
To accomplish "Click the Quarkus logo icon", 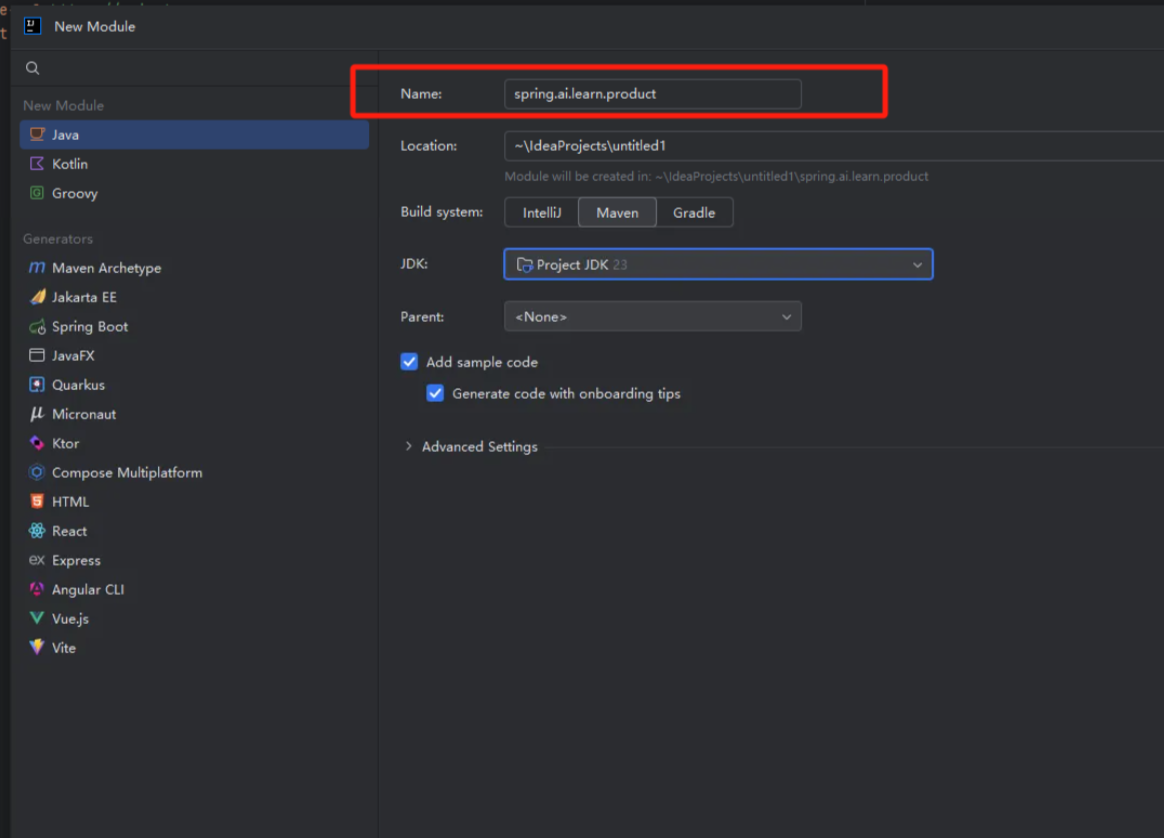I will pyautogui.click(x=36, y=384).
